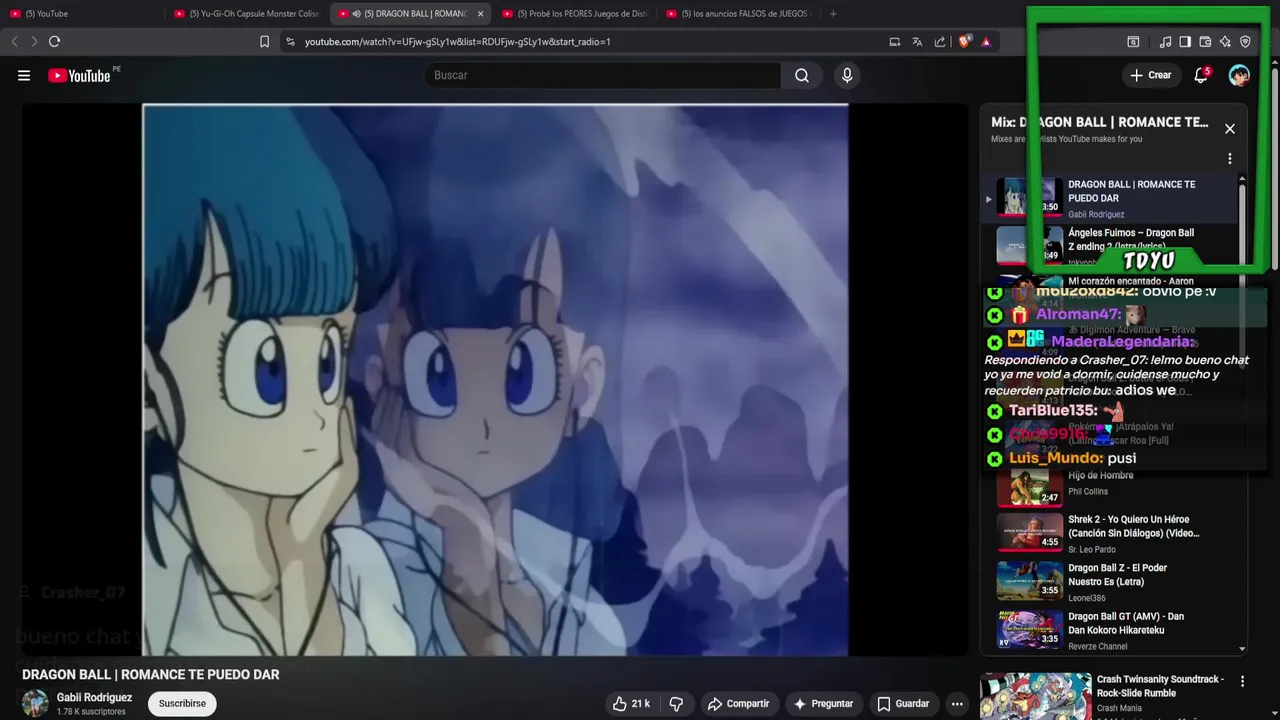Open the Crear menu
The width and height of the screenshot is (1280, 720).
point(1151,75)
